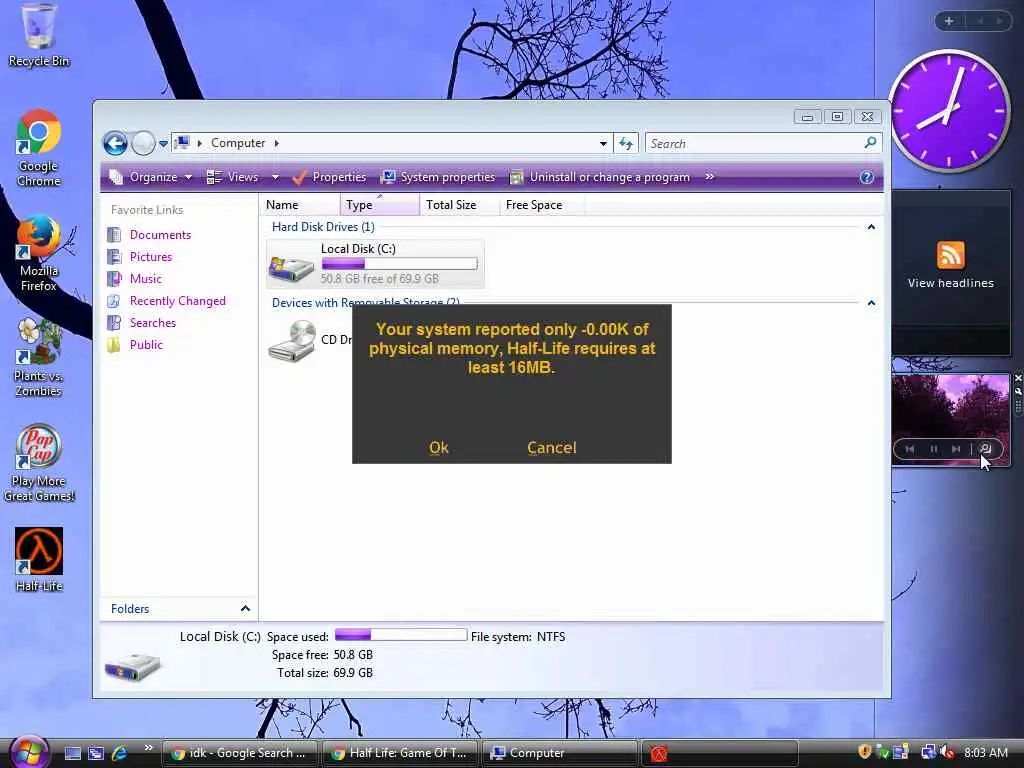
Task: Click the Local Disk icon in details pane
Action: pyautogui.click(x=133, y=666)
